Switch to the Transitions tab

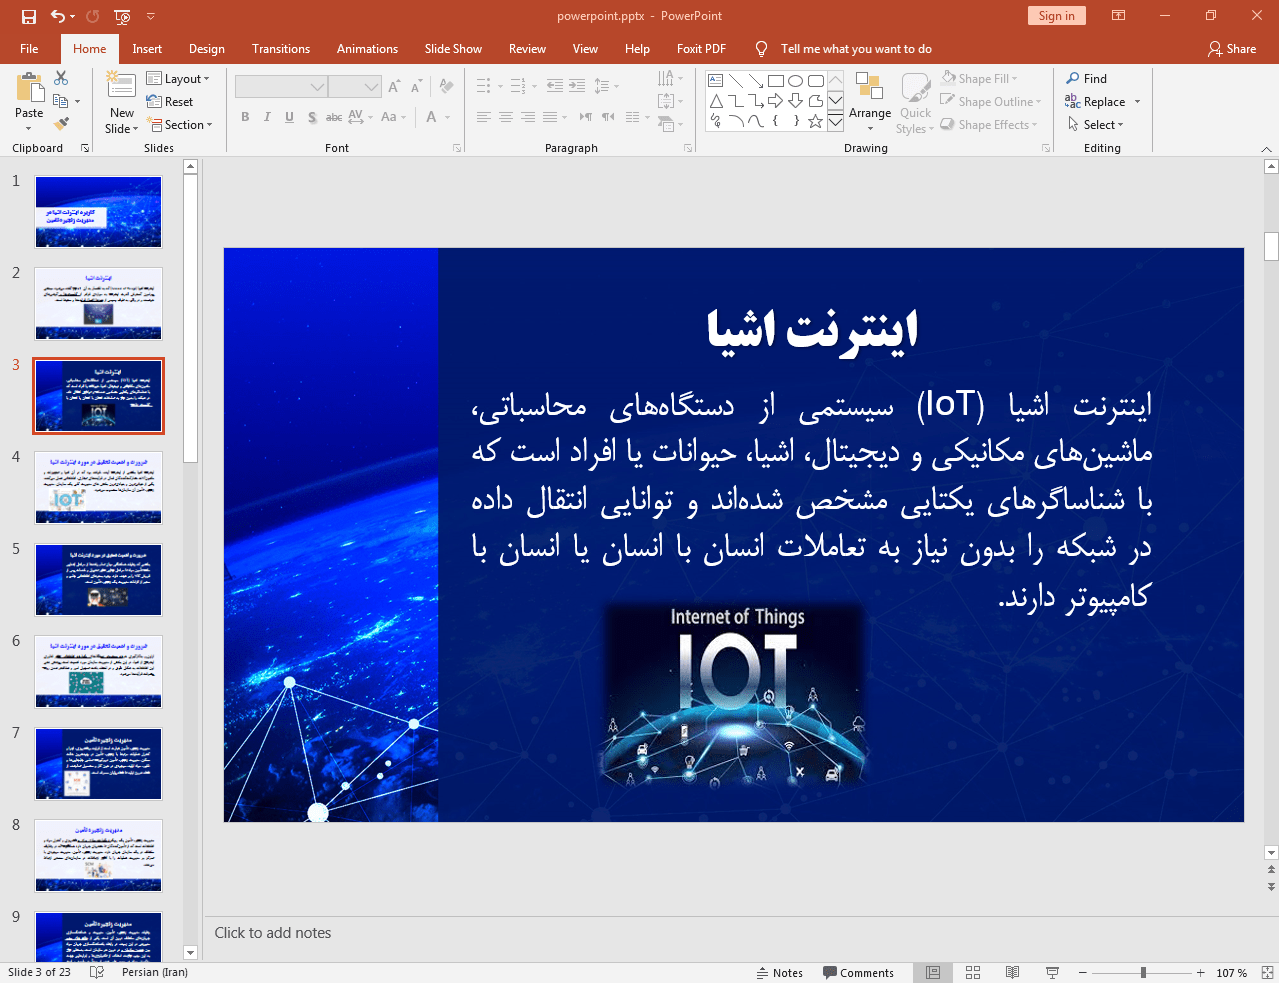(281, 49)
